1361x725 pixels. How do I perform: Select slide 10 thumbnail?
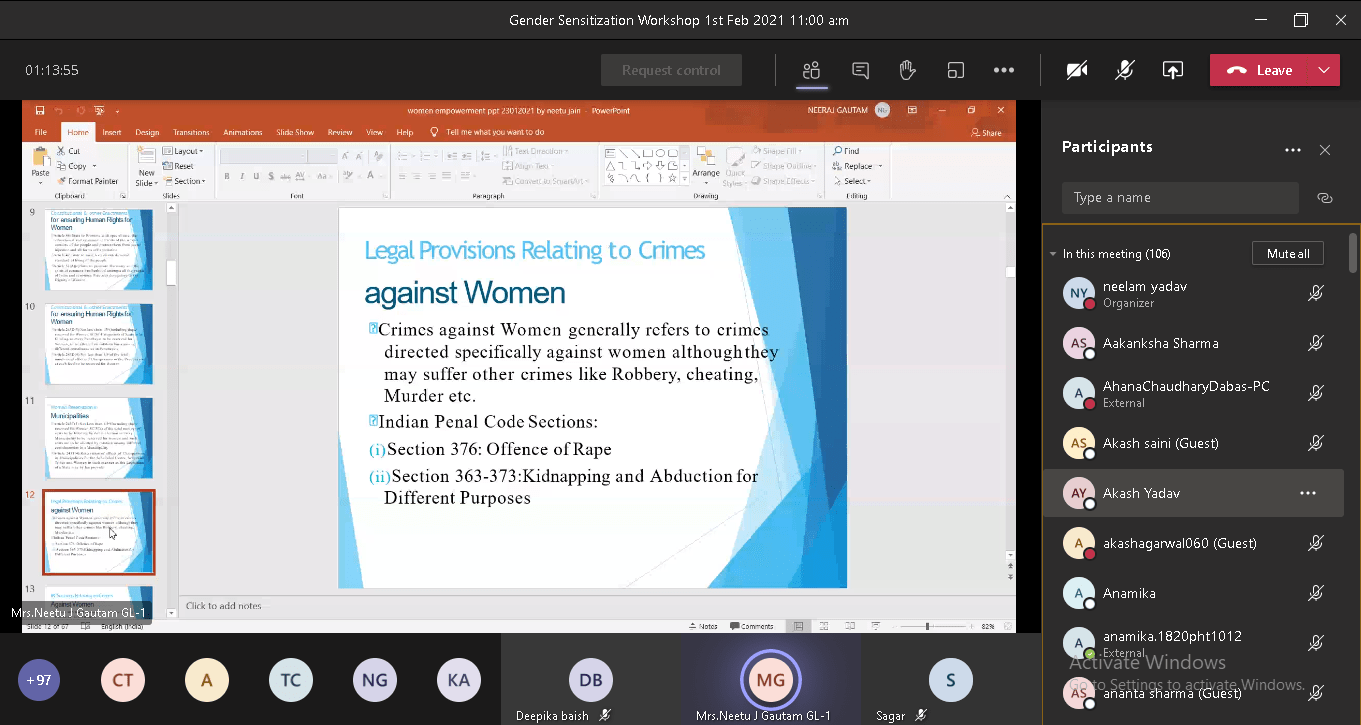[x=99, y=344]
